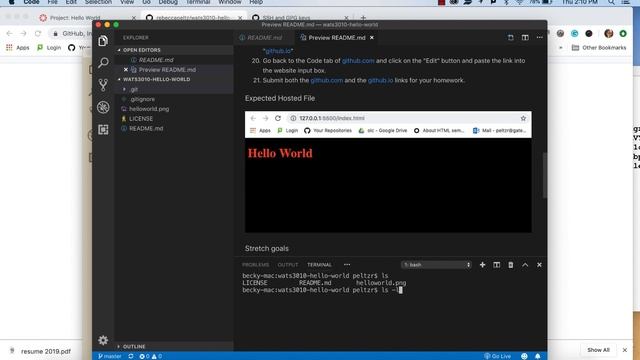
Task: Reload the page in Chrome
Action: click(x=38, y=33)
